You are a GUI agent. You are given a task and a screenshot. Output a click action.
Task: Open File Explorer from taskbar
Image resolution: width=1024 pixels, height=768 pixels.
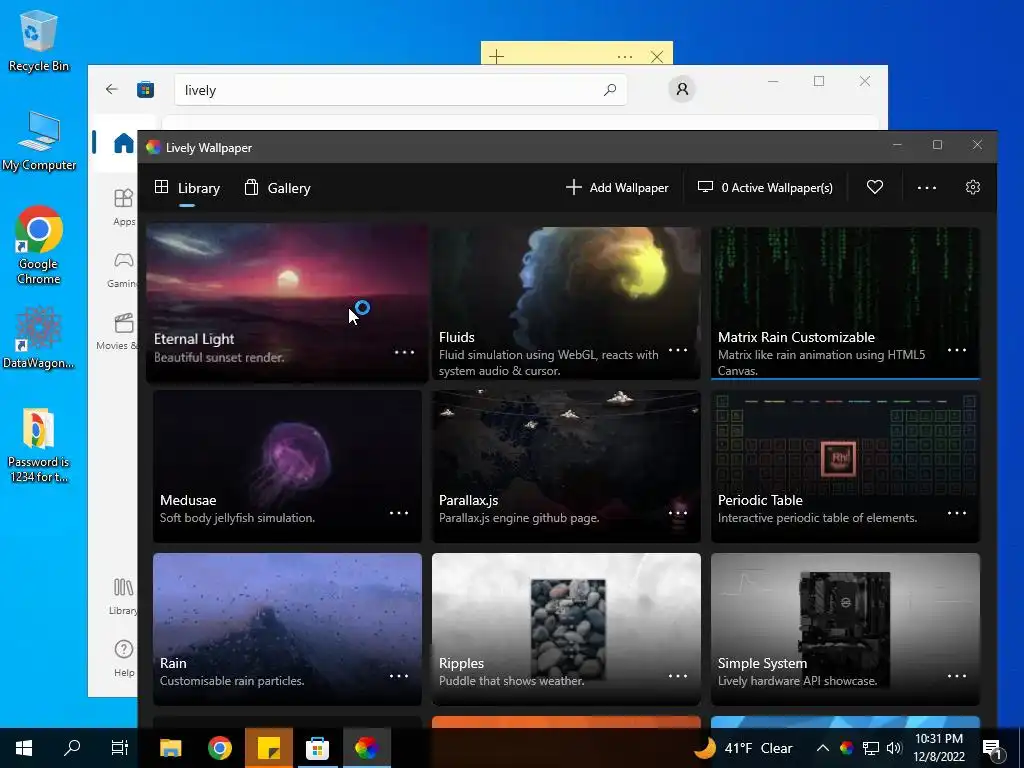170,748
